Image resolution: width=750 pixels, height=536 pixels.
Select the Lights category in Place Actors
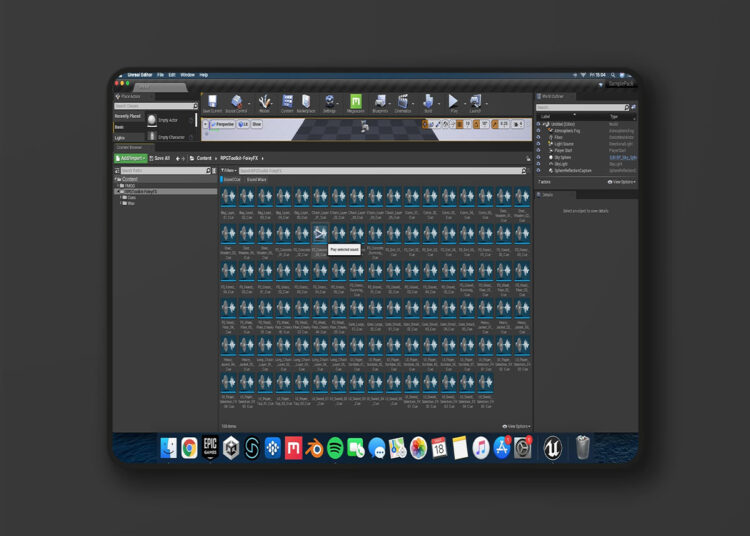(119, 138)
